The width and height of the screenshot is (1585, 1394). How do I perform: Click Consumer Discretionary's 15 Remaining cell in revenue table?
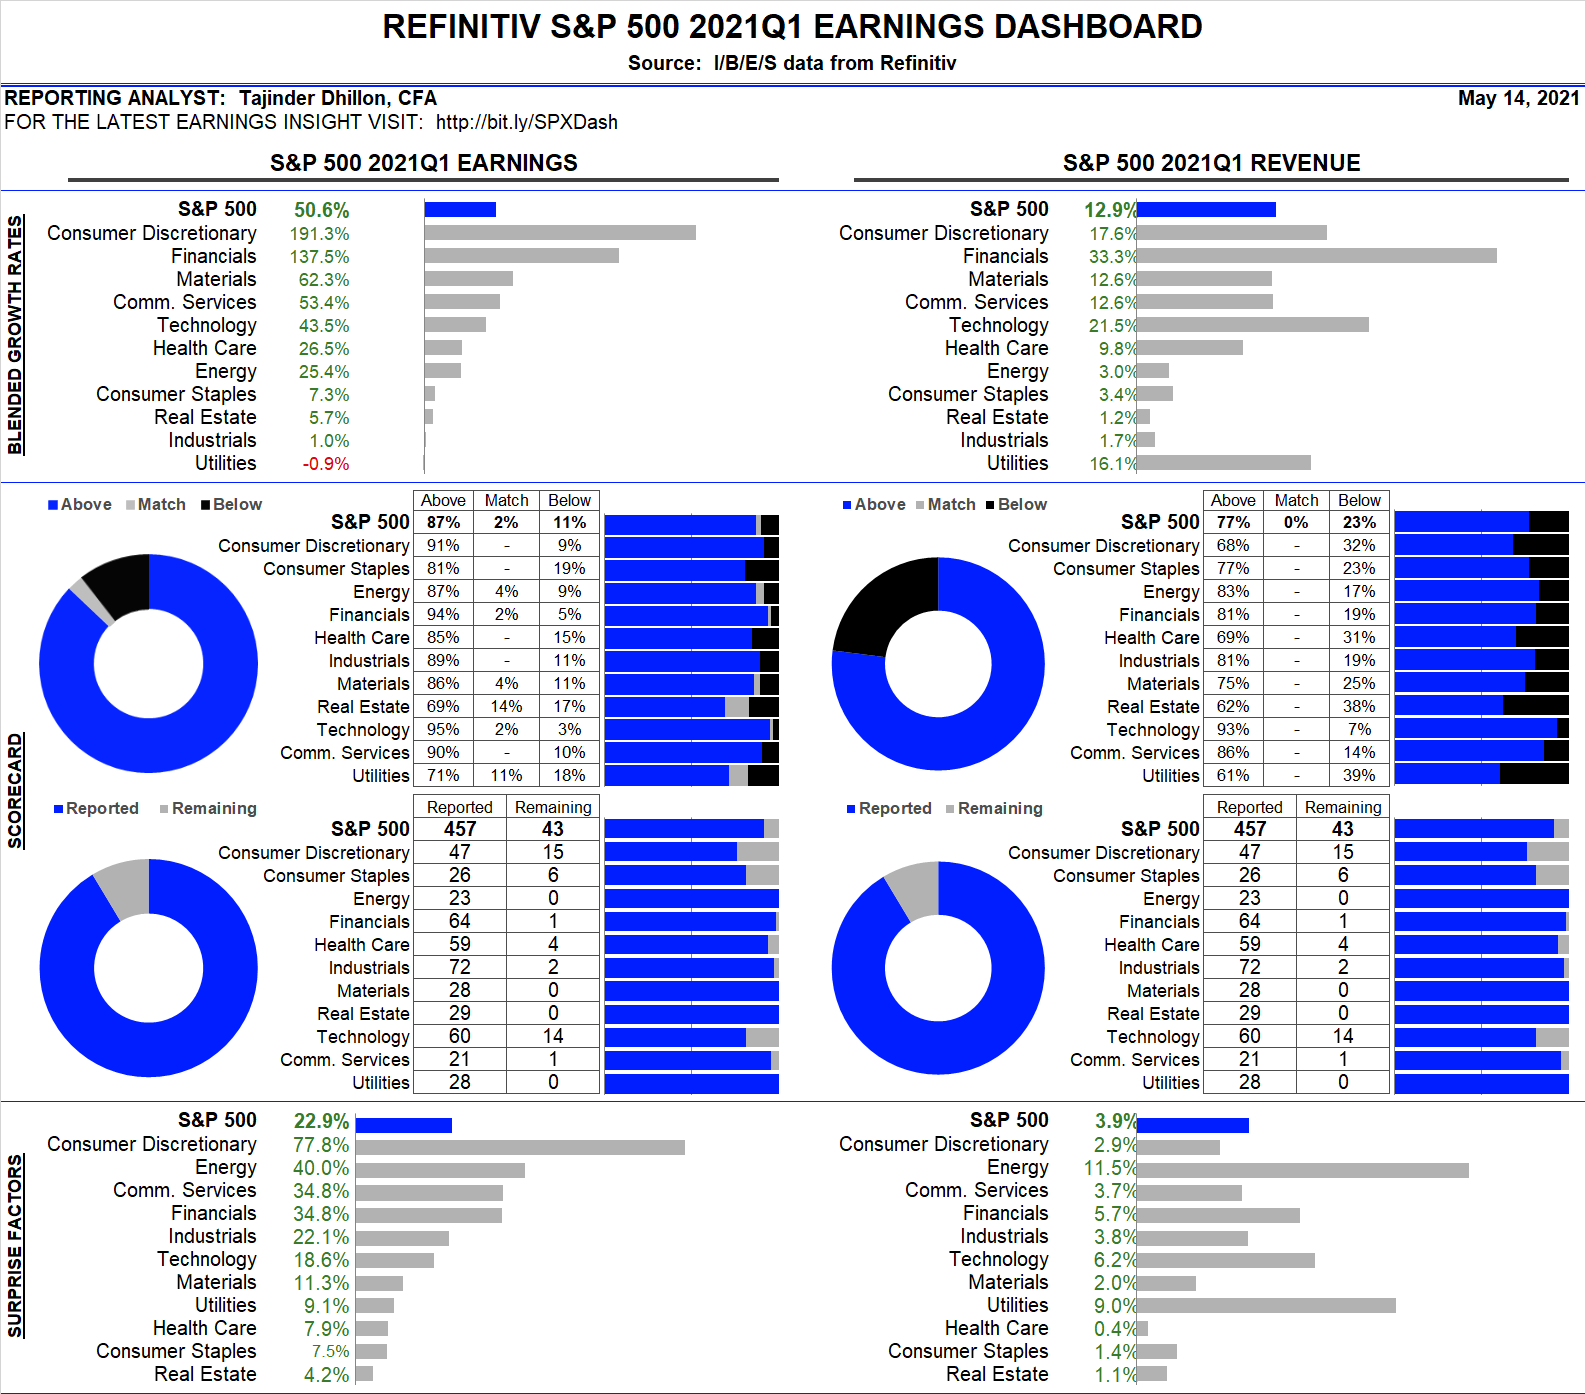click(x=1343, y=852)
